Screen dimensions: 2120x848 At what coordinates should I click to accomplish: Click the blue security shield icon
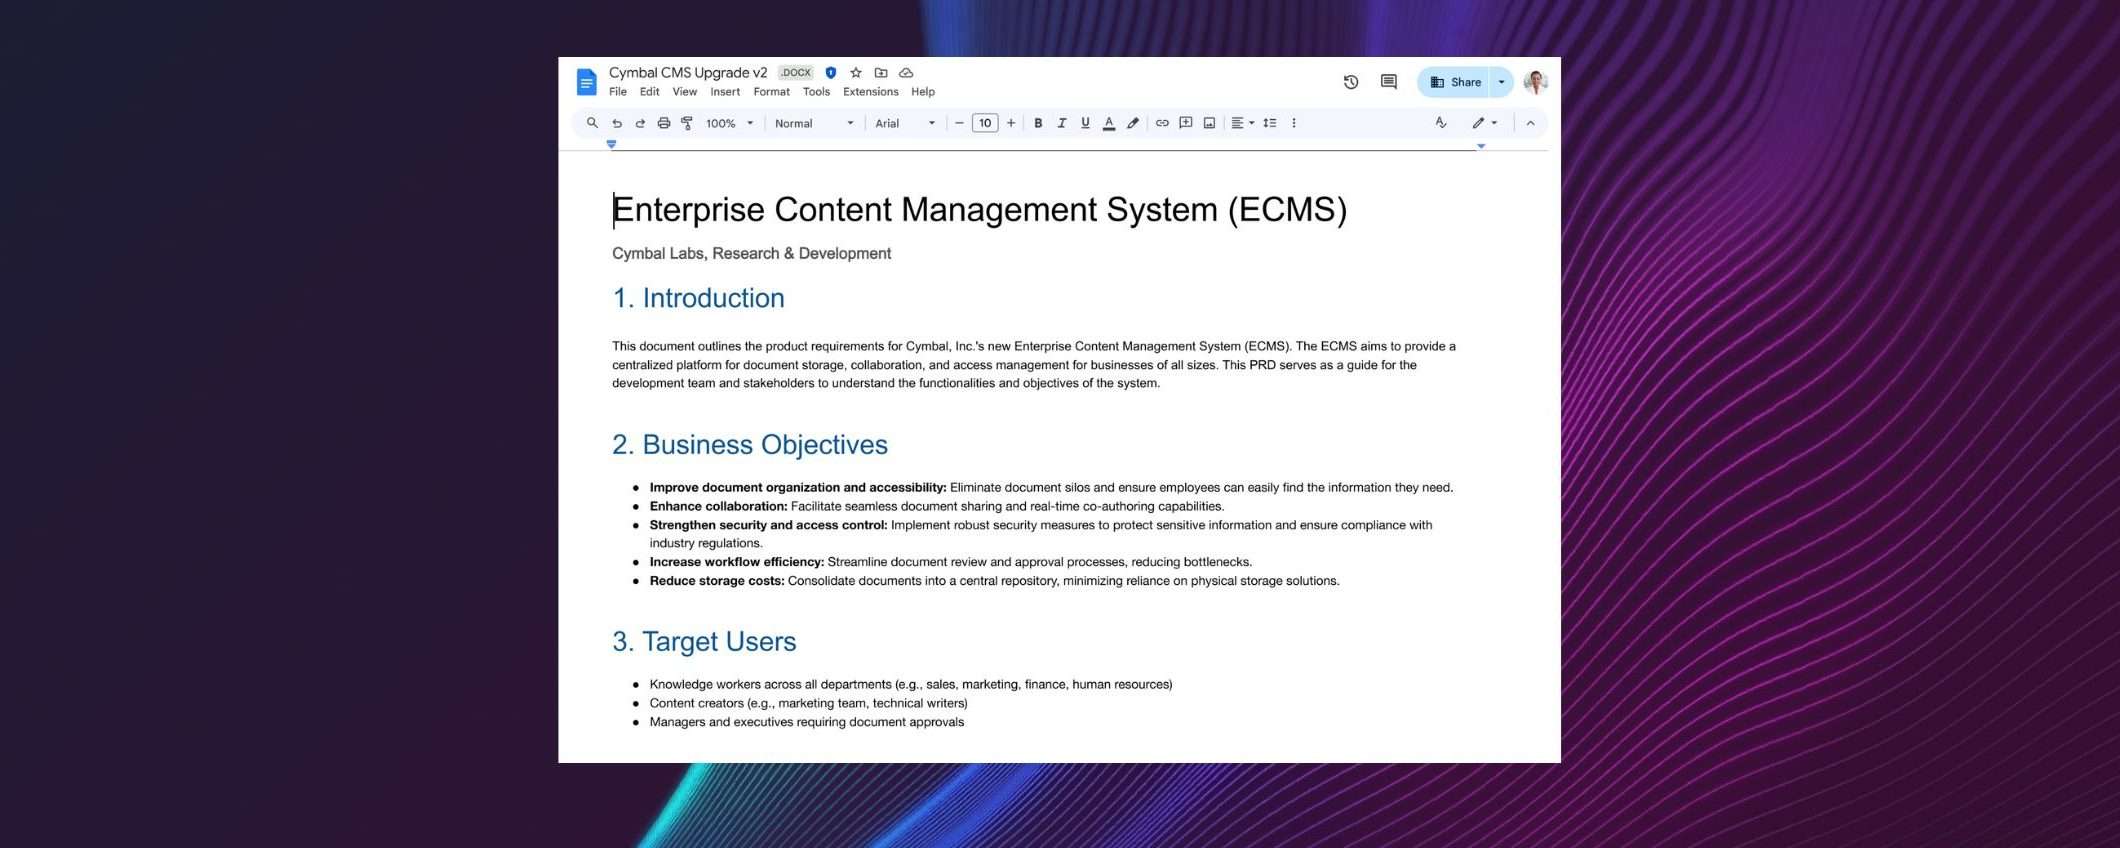(x=831, y=73)
